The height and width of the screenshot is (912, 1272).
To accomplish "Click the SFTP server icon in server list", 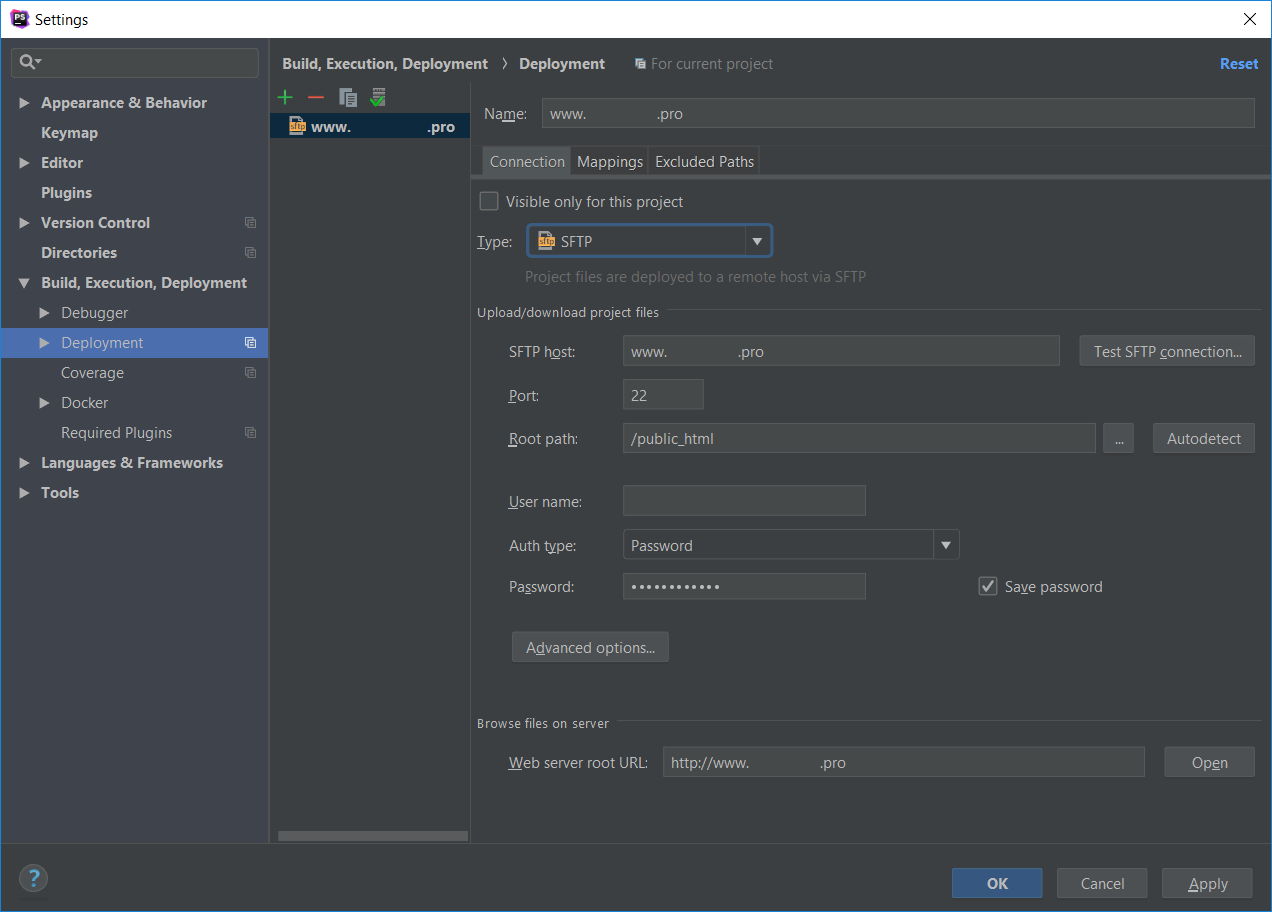I will (297, 126).
